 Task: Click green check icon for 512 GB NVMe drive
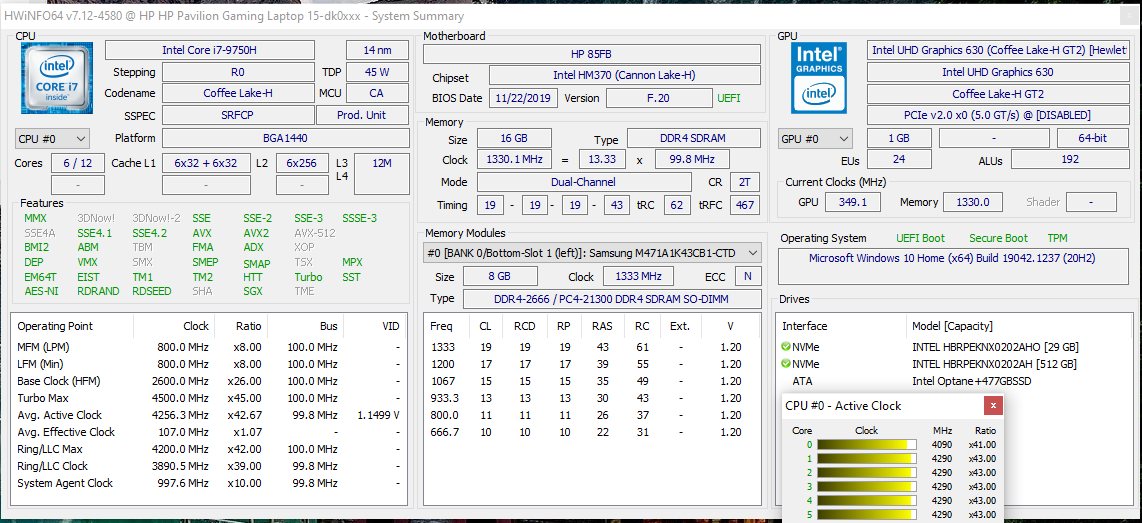(785, 363)
